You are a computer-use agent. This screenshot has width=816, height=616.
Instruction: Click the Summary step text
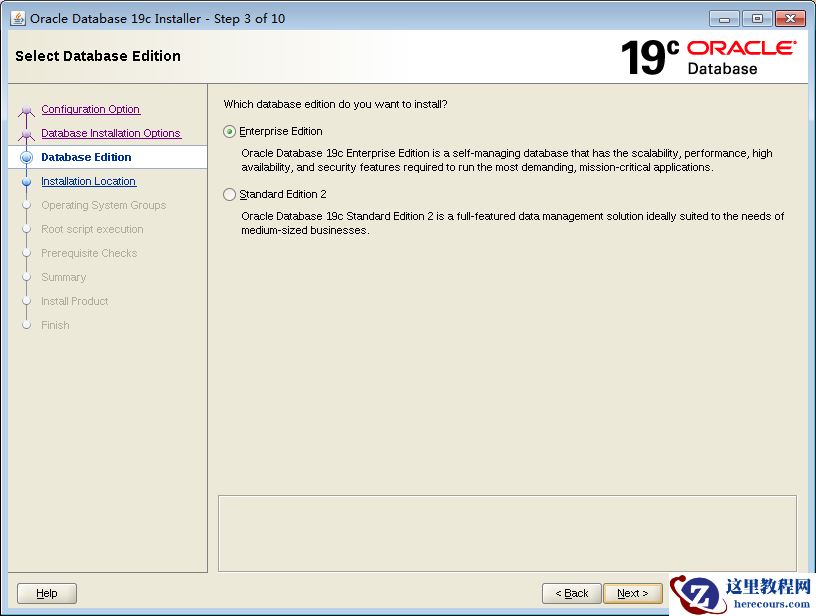pyautogui.click(x=63, y=277)
